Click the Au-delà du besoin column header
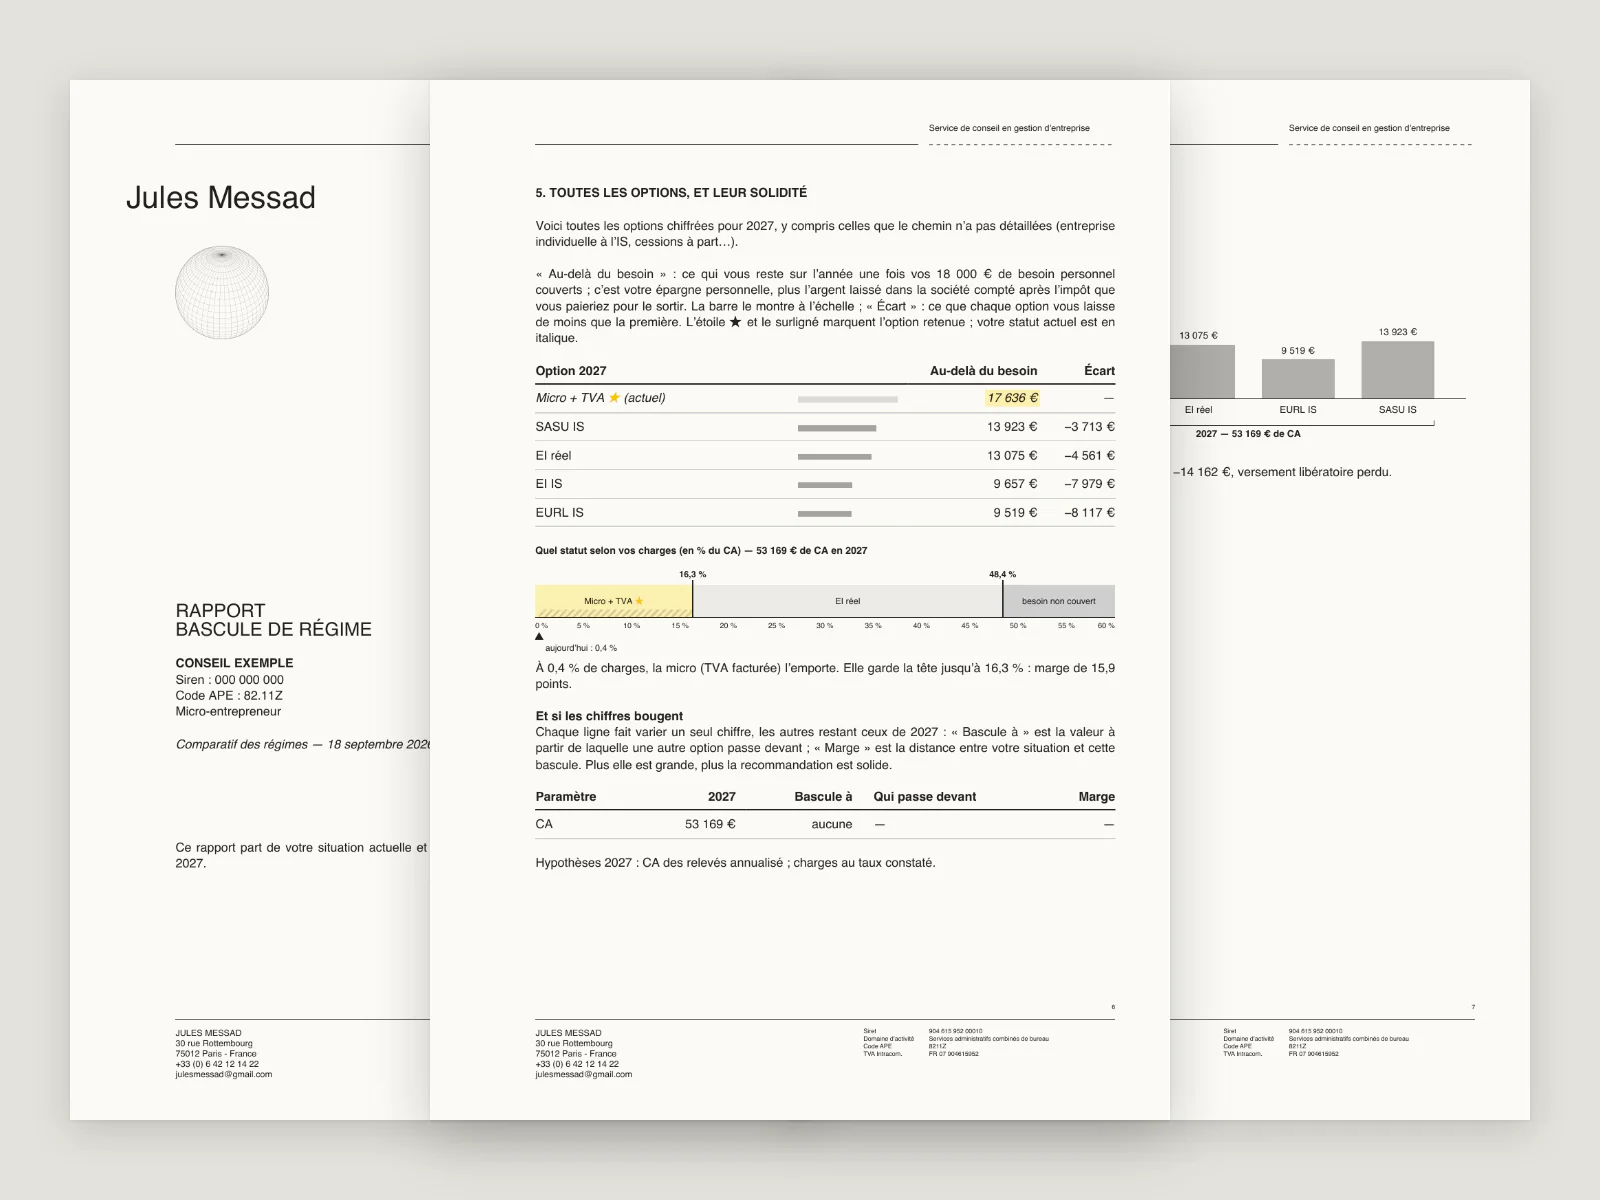 (x=983, y=371)
